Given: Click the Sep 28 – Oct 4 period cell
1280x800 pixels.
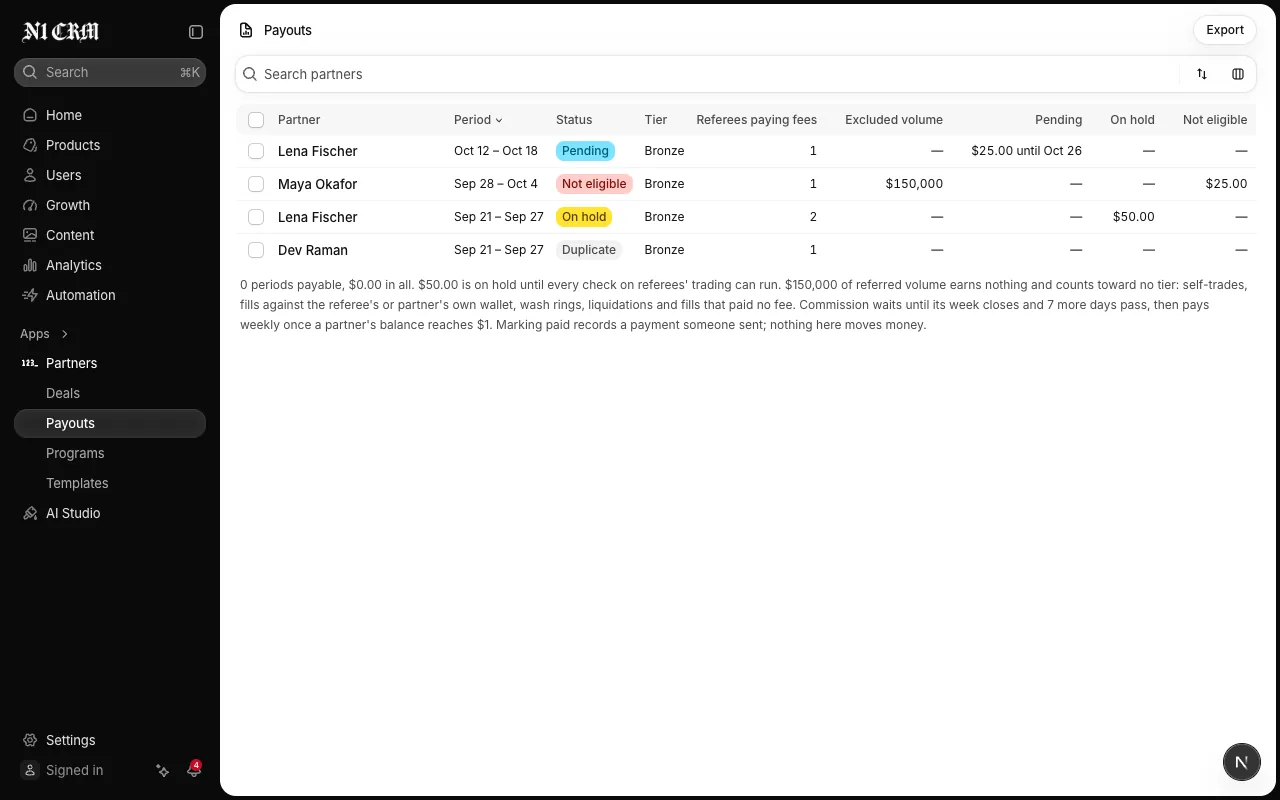Looking at the screenshot, I should point(496,184).
